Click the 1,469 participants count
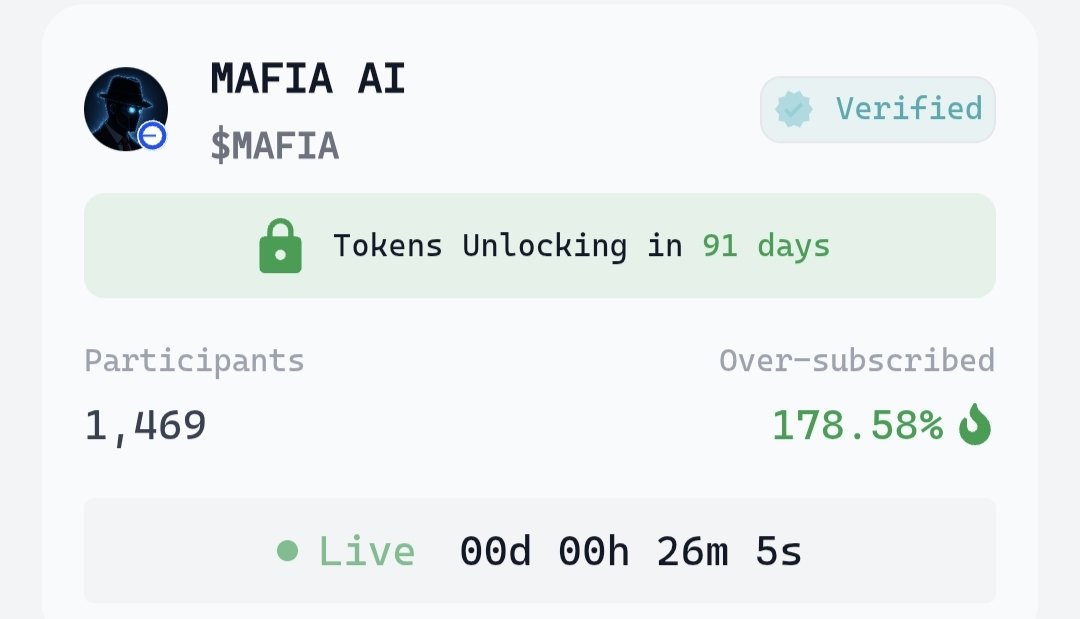Image resolution: width=1080 pixels, height=619 pixels. click(145, 425)
